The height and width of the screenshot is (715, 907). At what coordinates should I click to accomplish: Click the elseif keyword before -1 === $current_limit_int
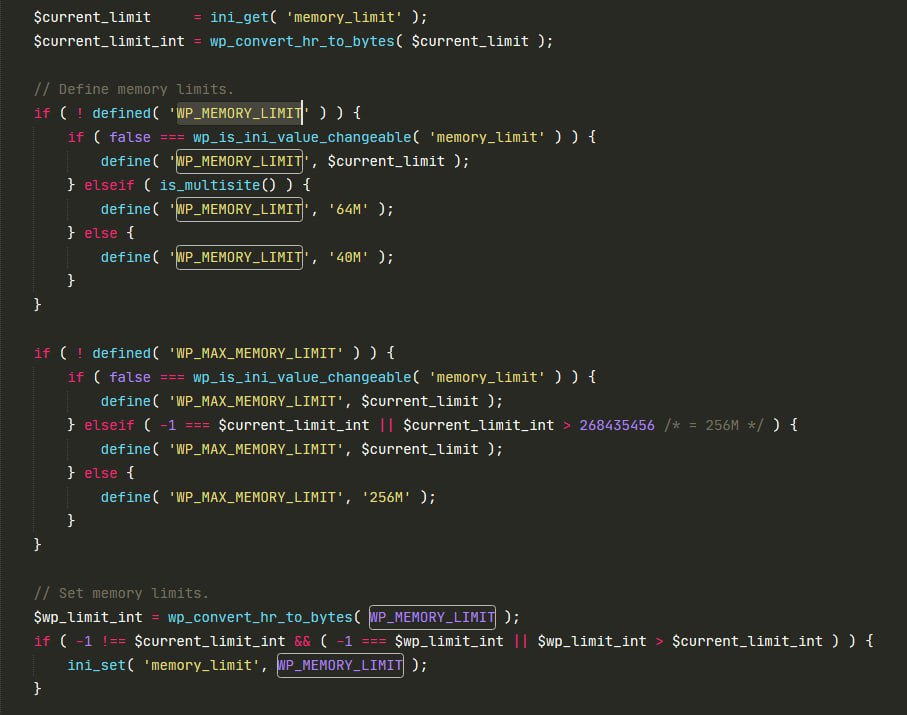click(x=109, y=425)
